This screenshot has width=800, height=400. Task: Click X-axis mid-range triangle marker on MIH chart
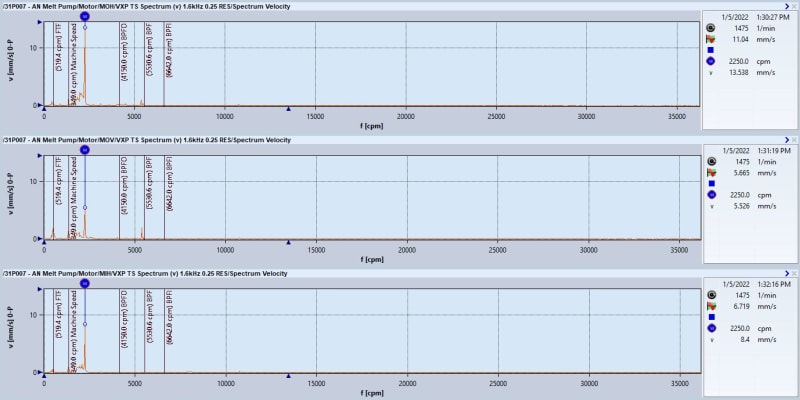click(288, 376)
